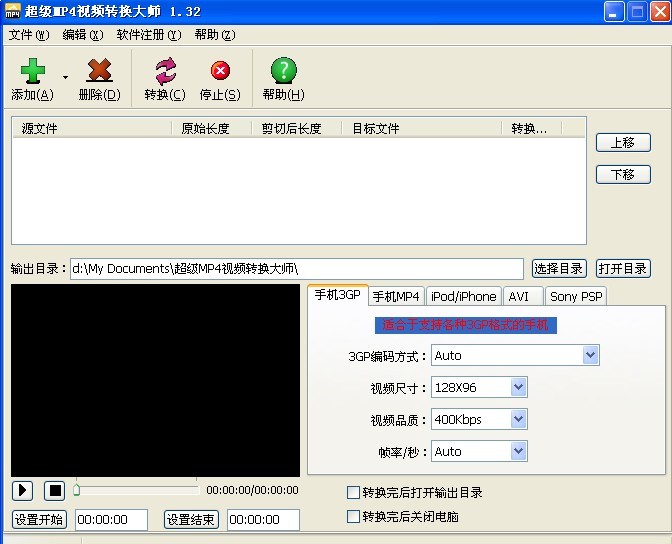Click the 上移 (move up) button
This screenshot has height=544, width=672.
pyautogui.click(x=623, y=142)
